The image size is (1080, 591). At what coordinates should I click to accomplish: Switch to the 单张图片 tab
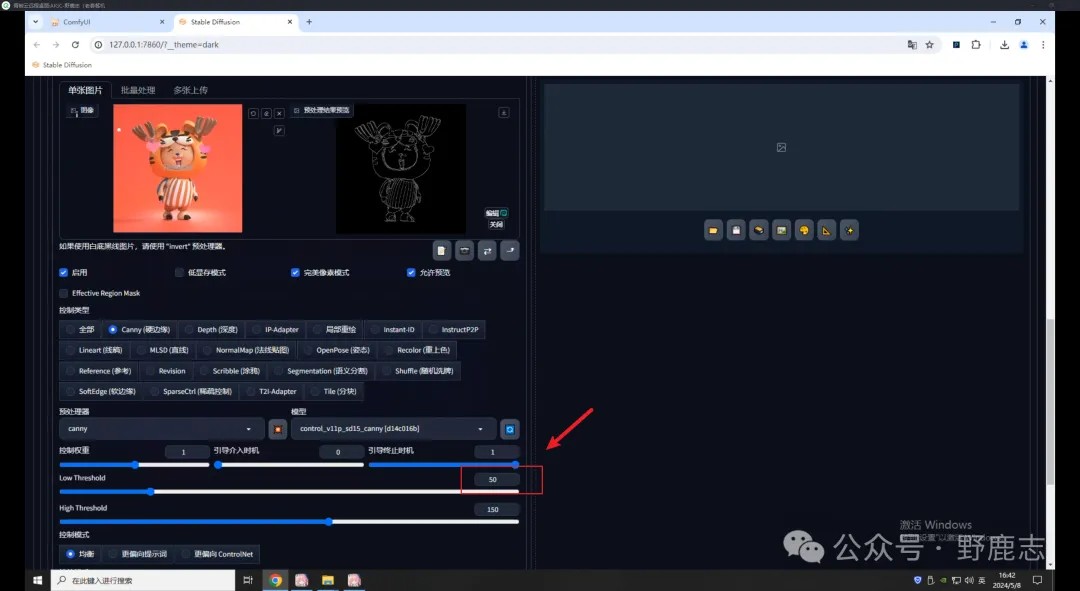pos(85,90)
